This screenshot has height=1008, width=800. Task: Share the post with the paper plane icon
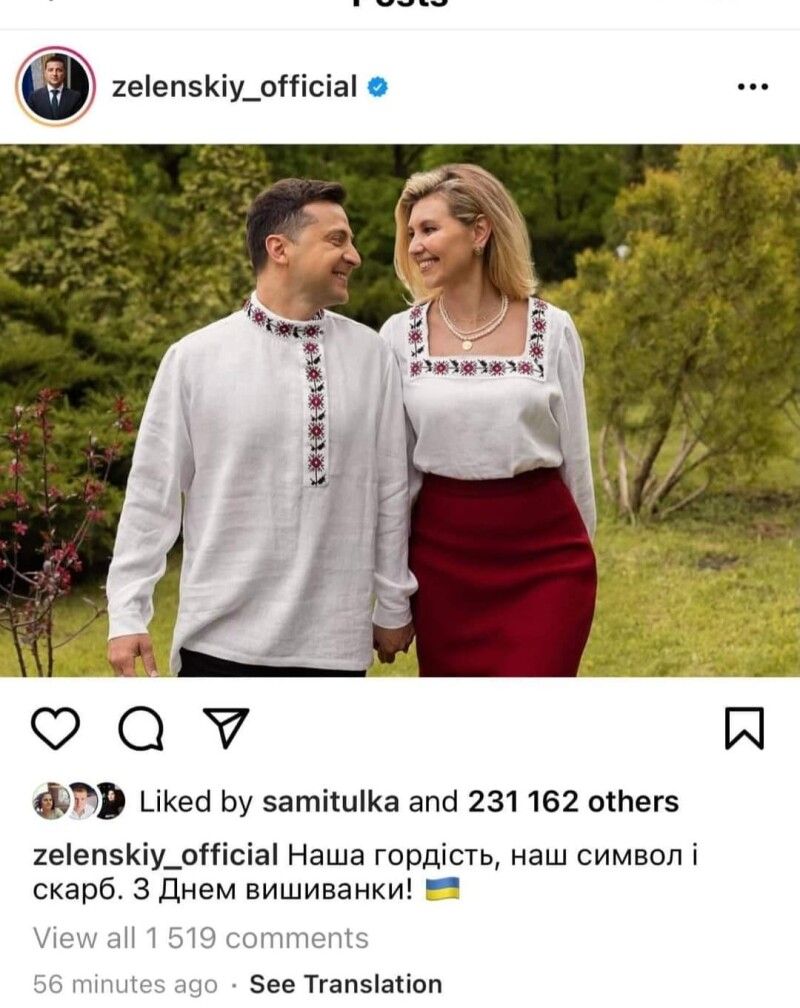(x=226, y=728)
